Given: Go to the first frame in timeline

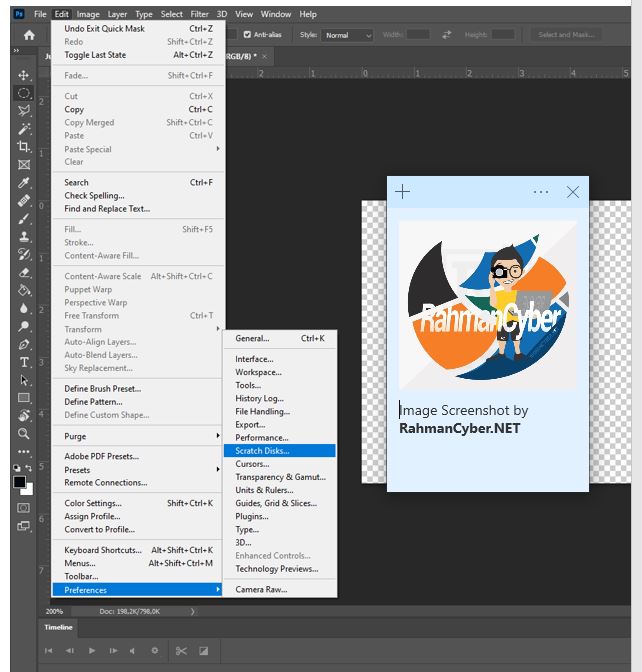Looking at the screenshot, I should pos(48,651).
